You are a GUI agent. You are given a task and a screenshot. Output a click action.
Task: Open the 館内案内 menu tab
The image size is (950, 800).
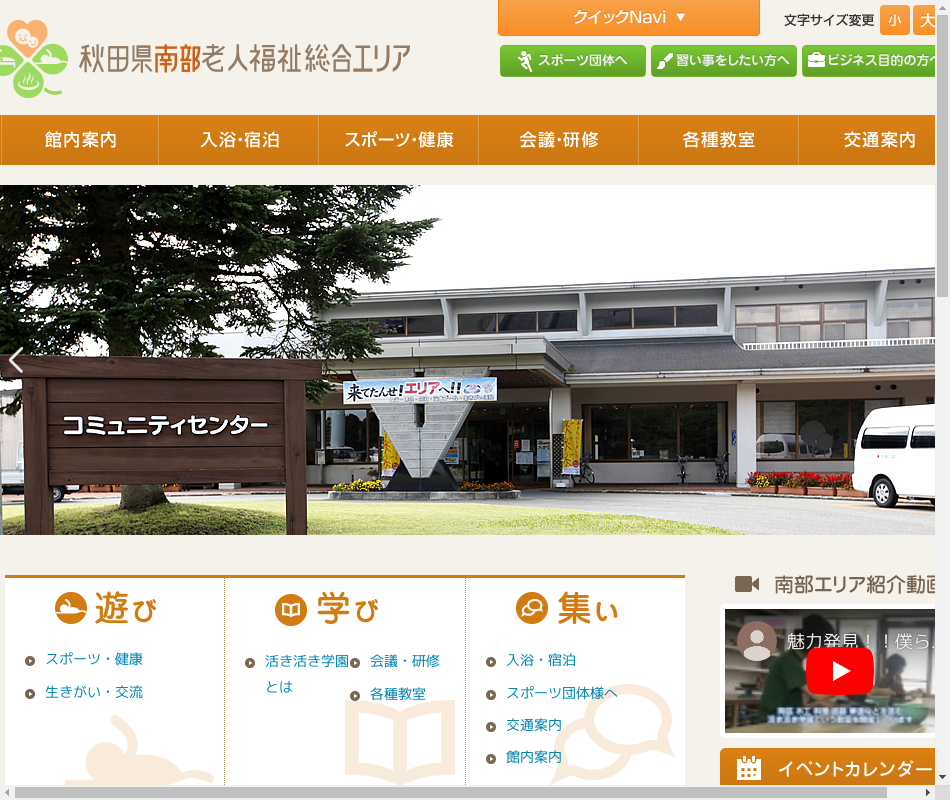[x=80, y=140]
